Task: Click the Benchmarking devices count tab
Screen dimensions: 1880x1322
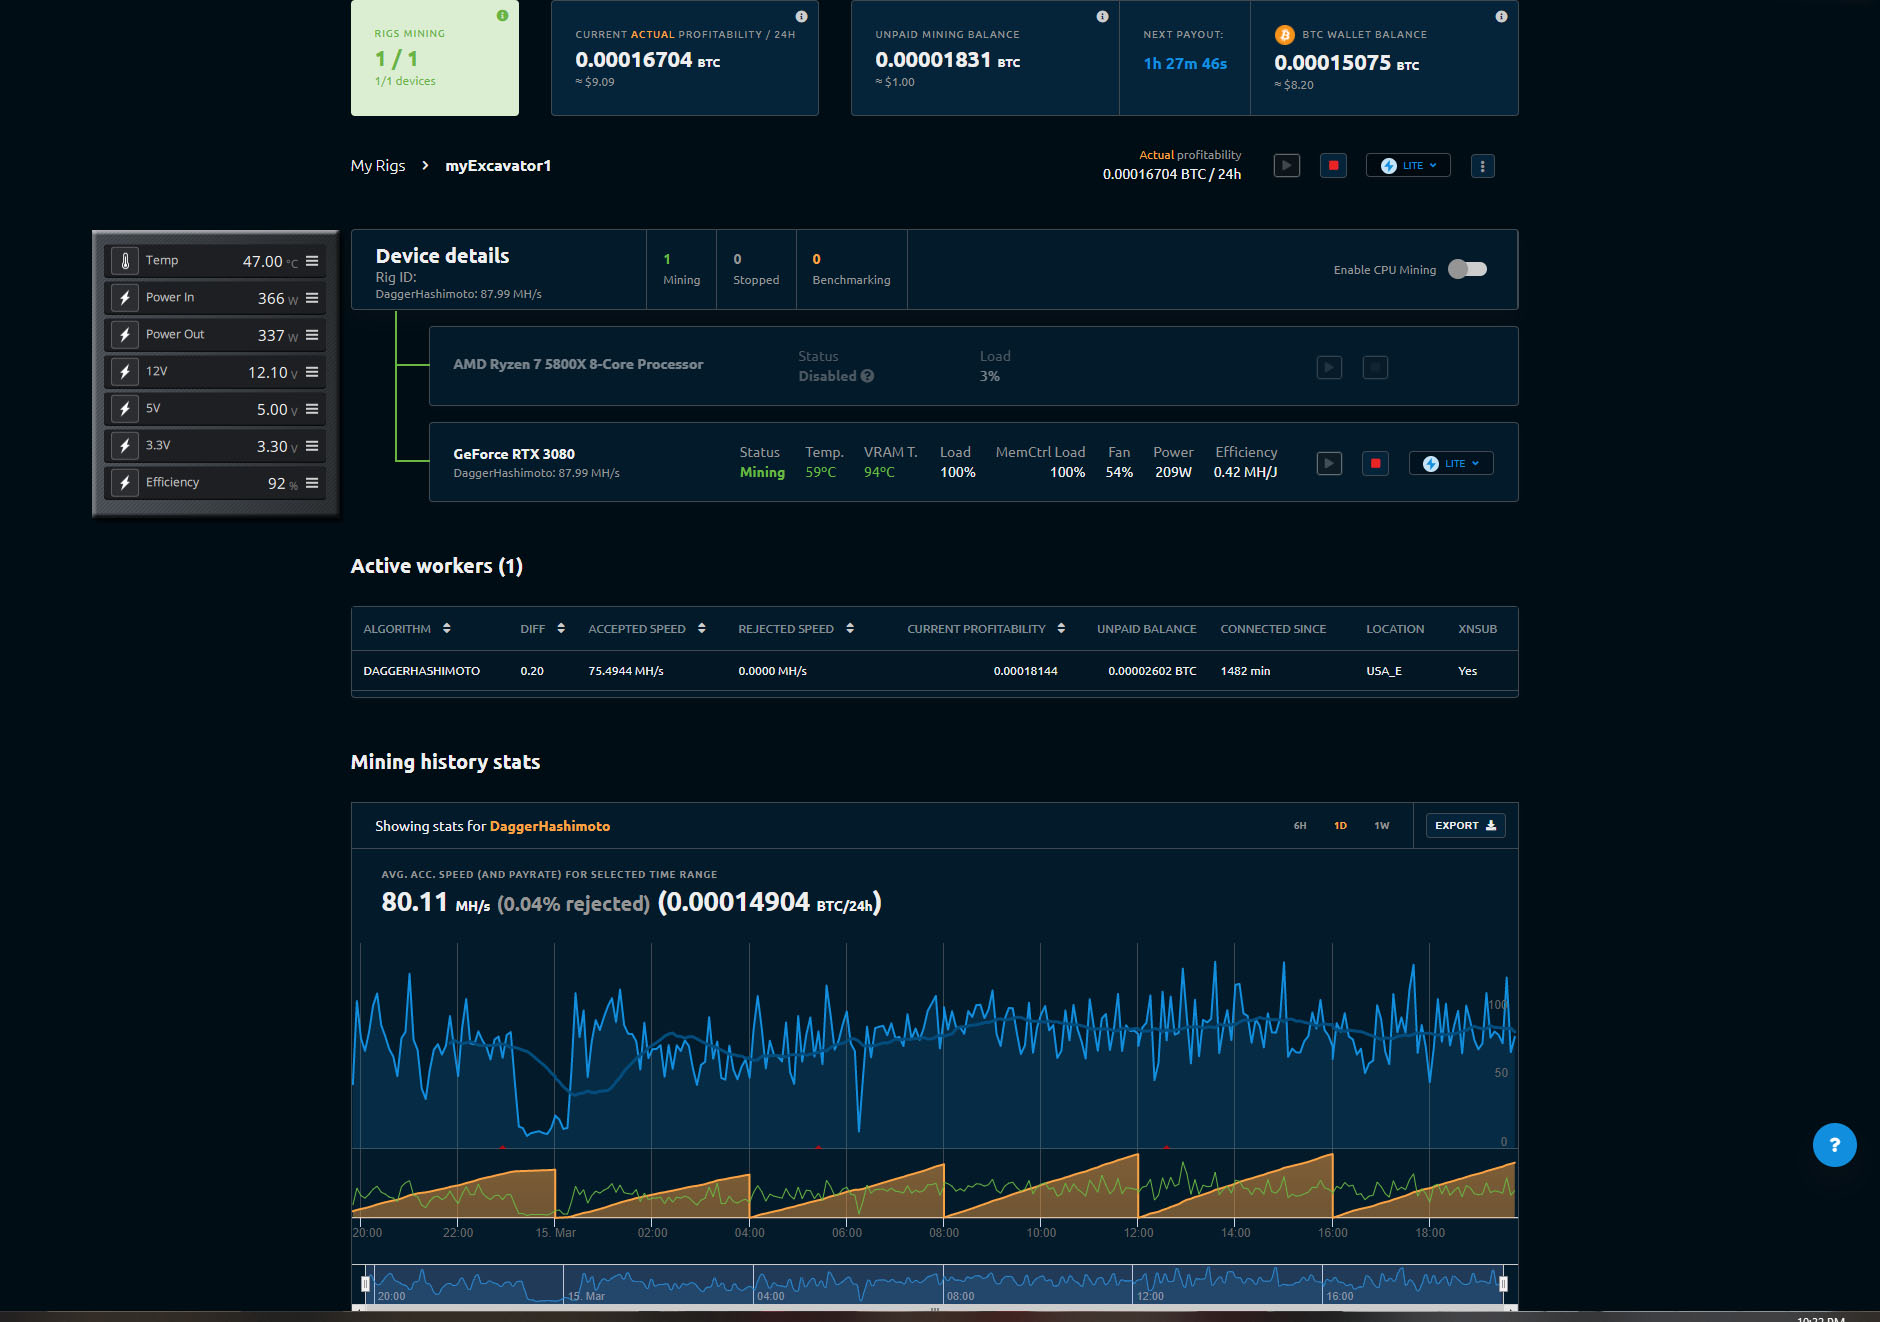Action: 851,270
